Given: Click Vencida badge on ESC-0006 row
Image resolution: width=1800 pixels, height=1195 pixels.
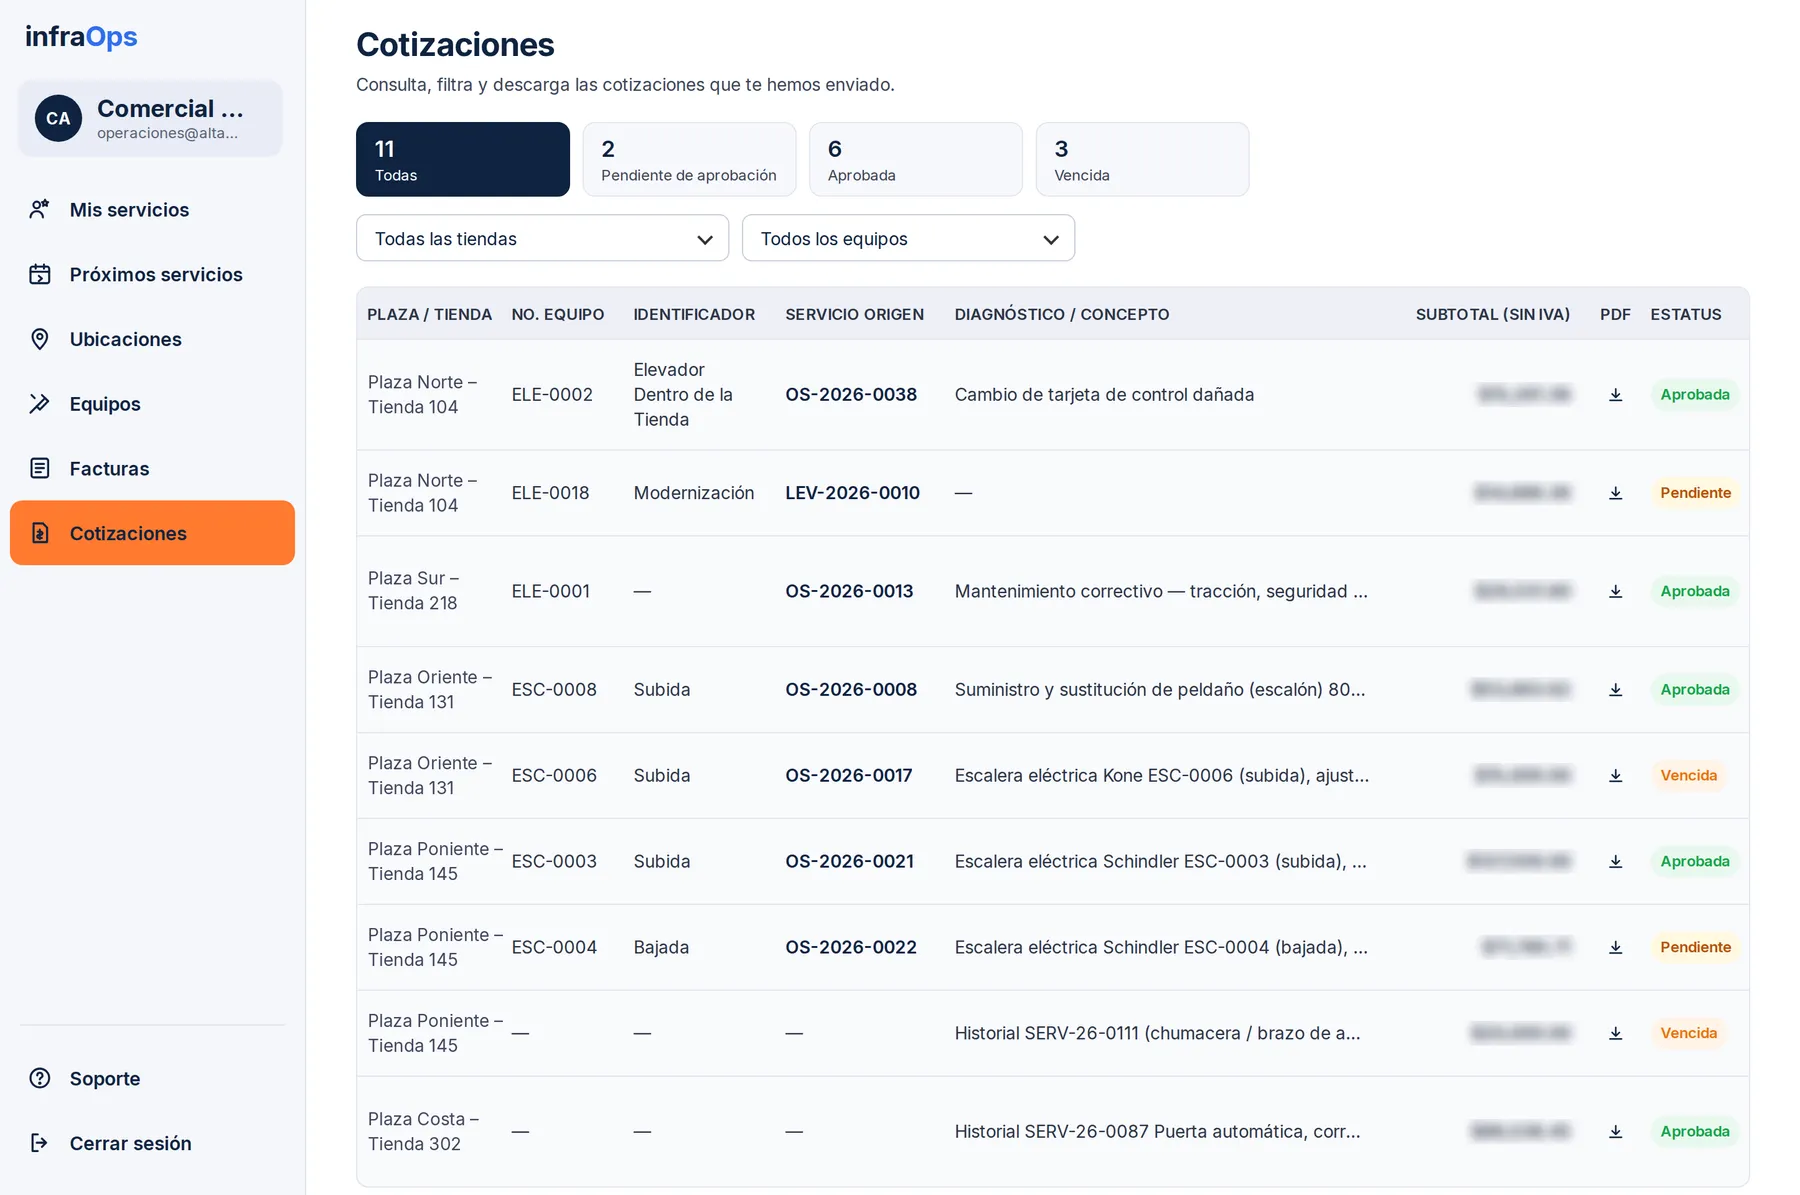Looking at the screenshot, I should (1688, 776).
